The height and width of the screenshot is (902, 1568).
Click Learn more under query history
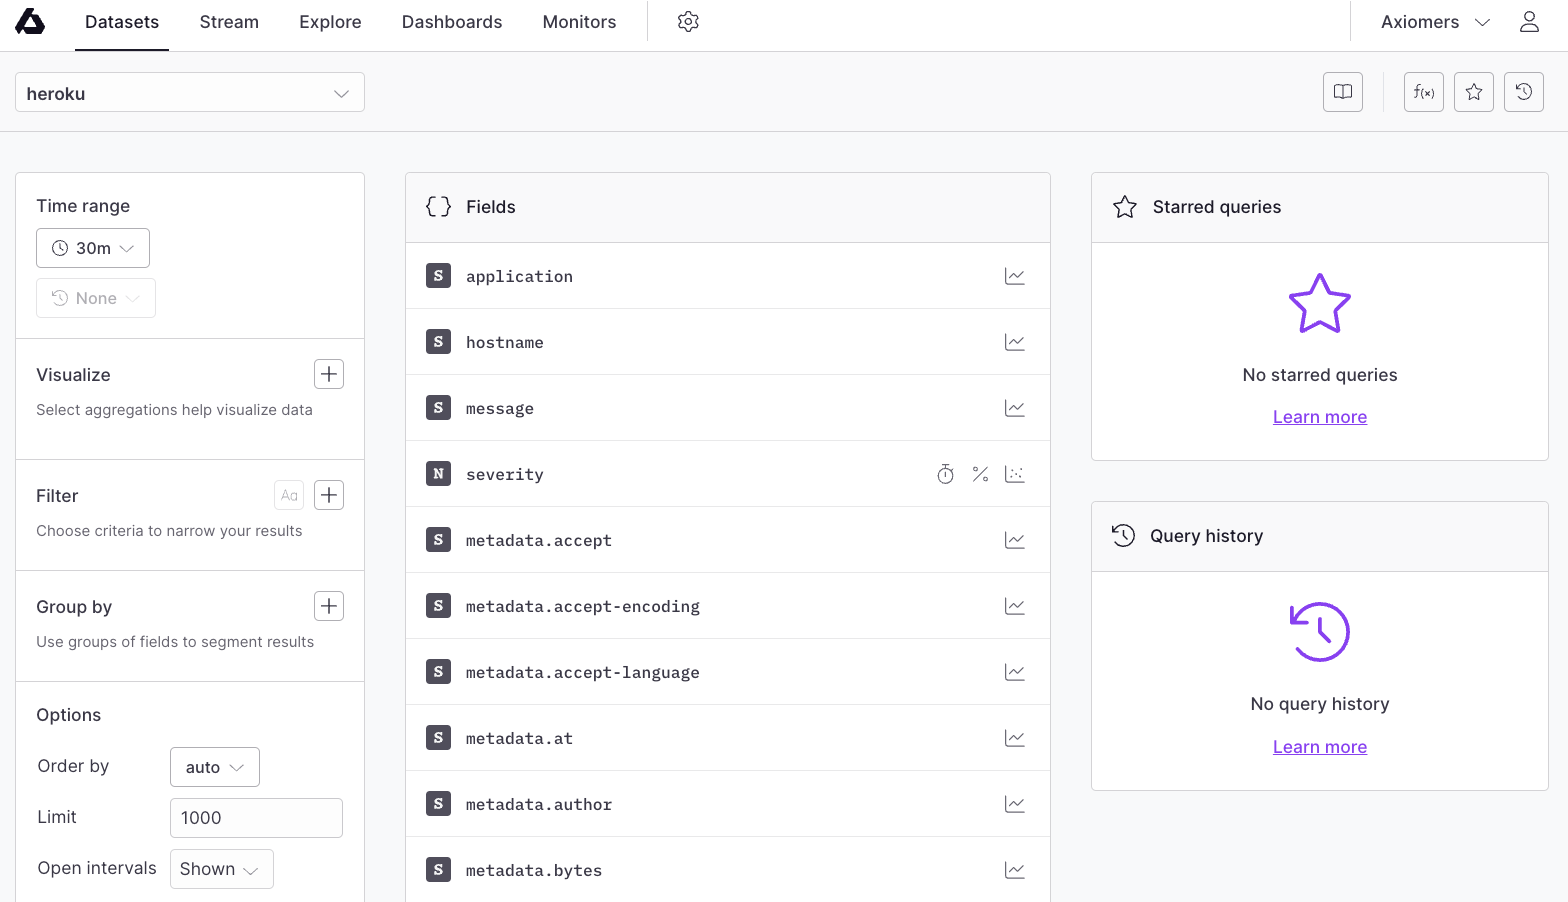click(1320, 747)
